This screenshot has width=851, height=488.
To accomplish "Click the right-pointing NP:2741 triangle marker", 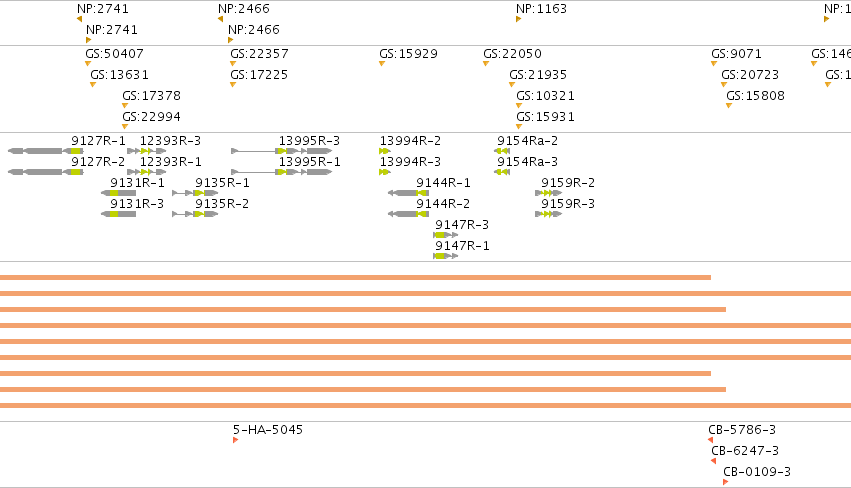I will click(88, 40).
